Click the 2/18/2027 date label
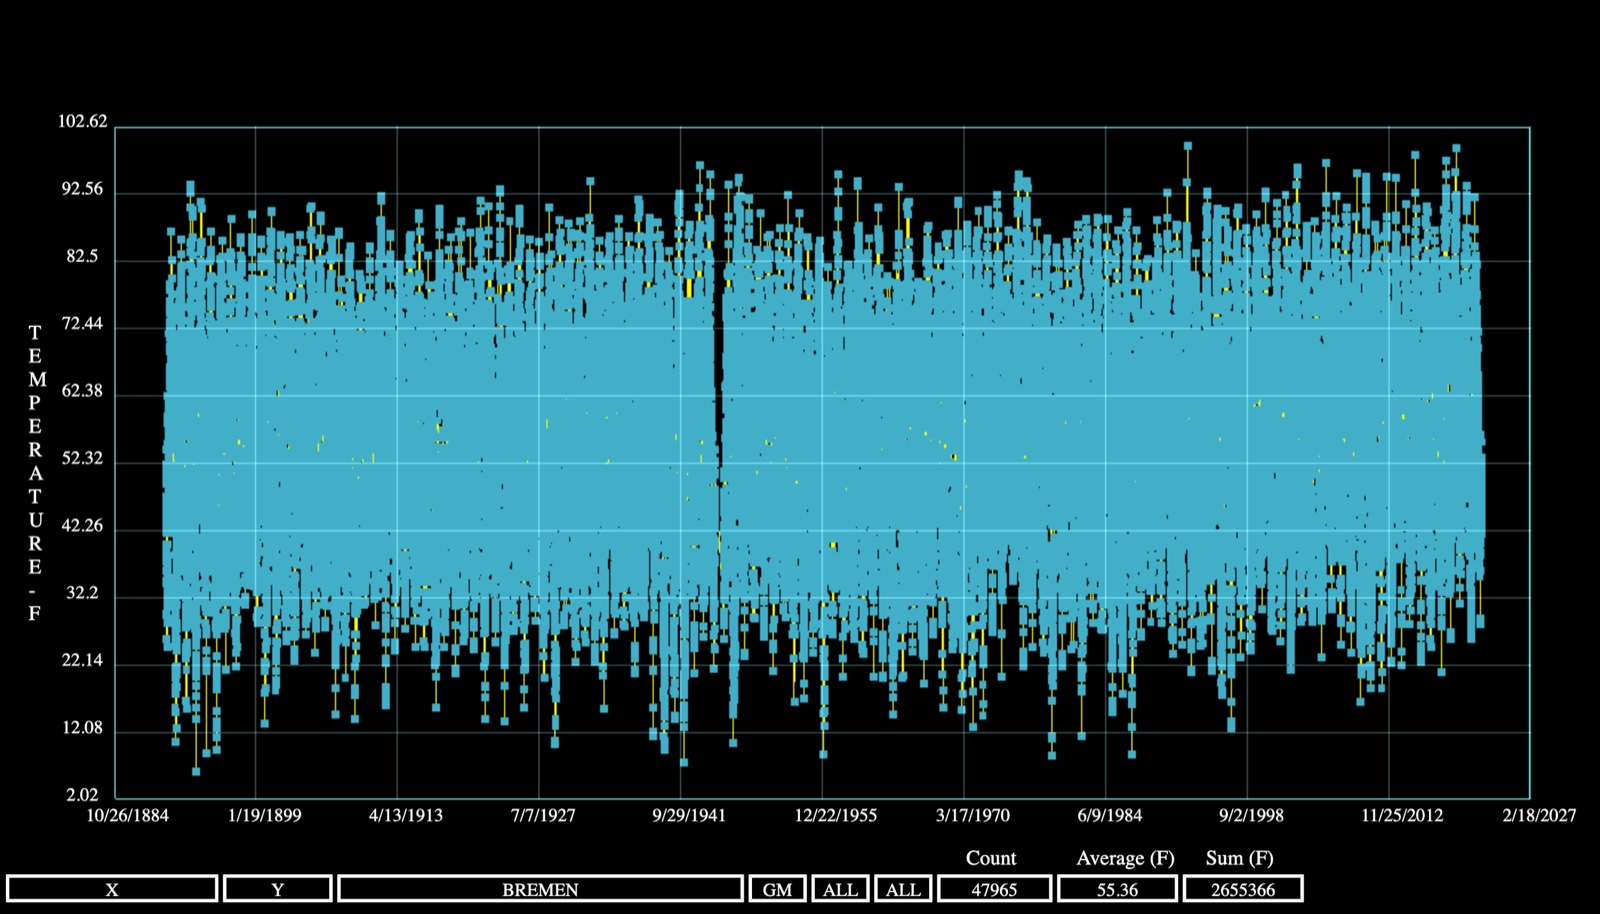 pos(1539,815)
